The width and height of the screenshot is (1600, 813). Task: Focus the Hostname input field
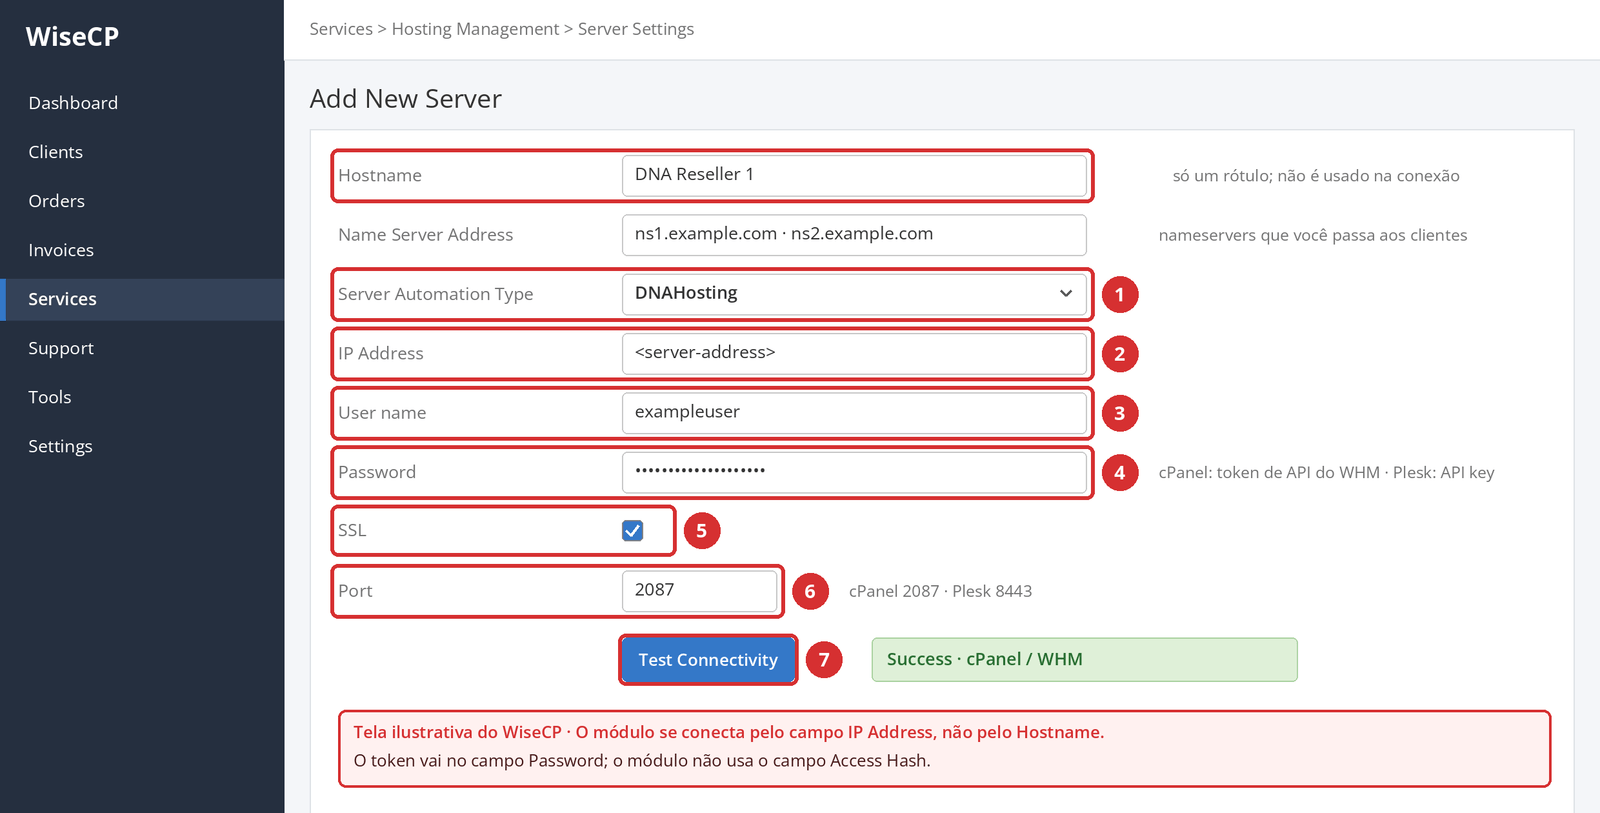point(854,175)
